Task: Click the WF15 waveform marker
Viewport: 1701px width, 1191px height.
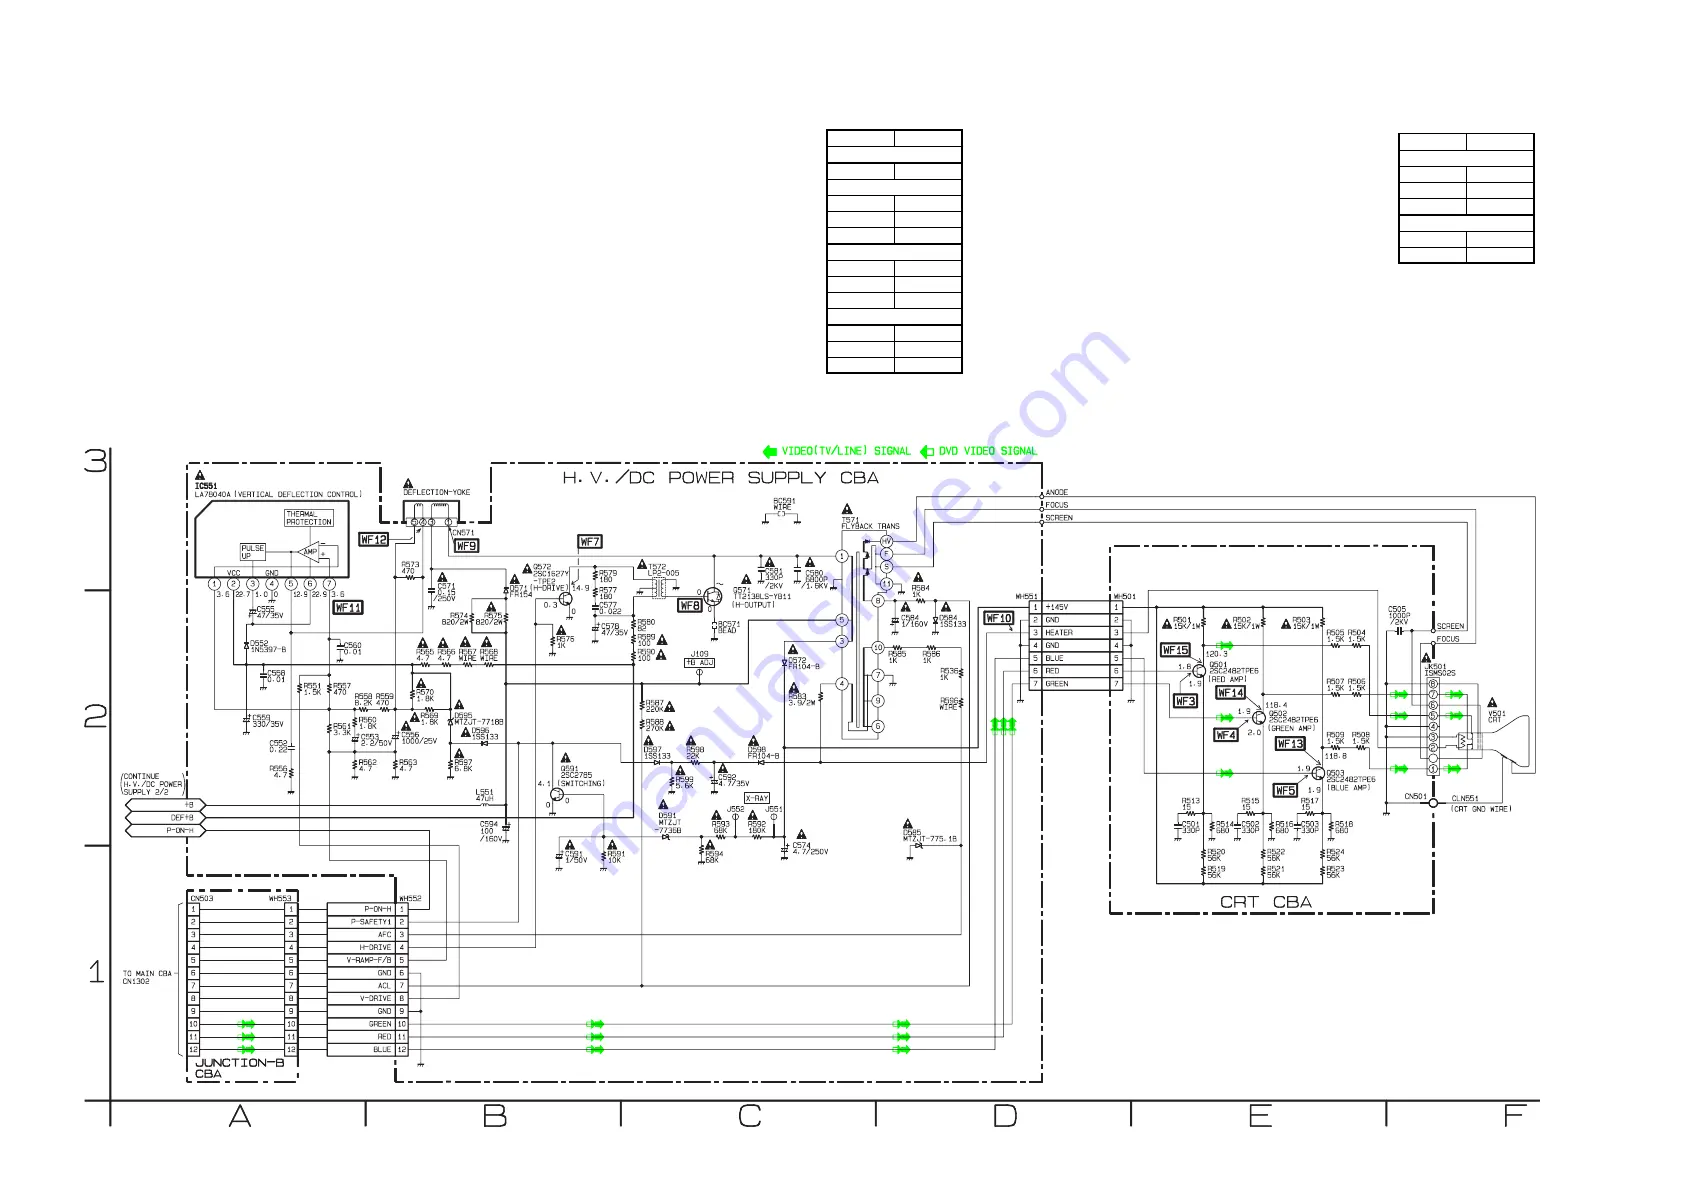Action: [1175, 650]
